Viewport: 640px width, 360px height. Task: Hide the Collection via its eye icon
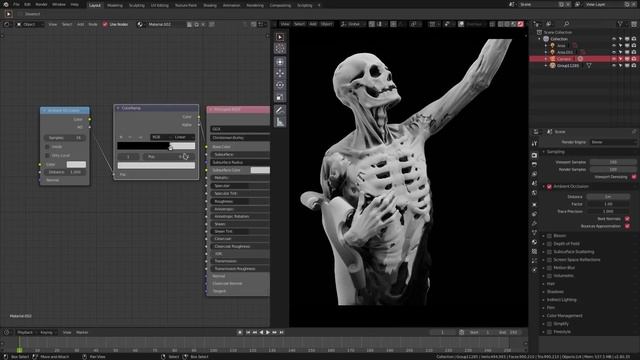coord(613,39)
